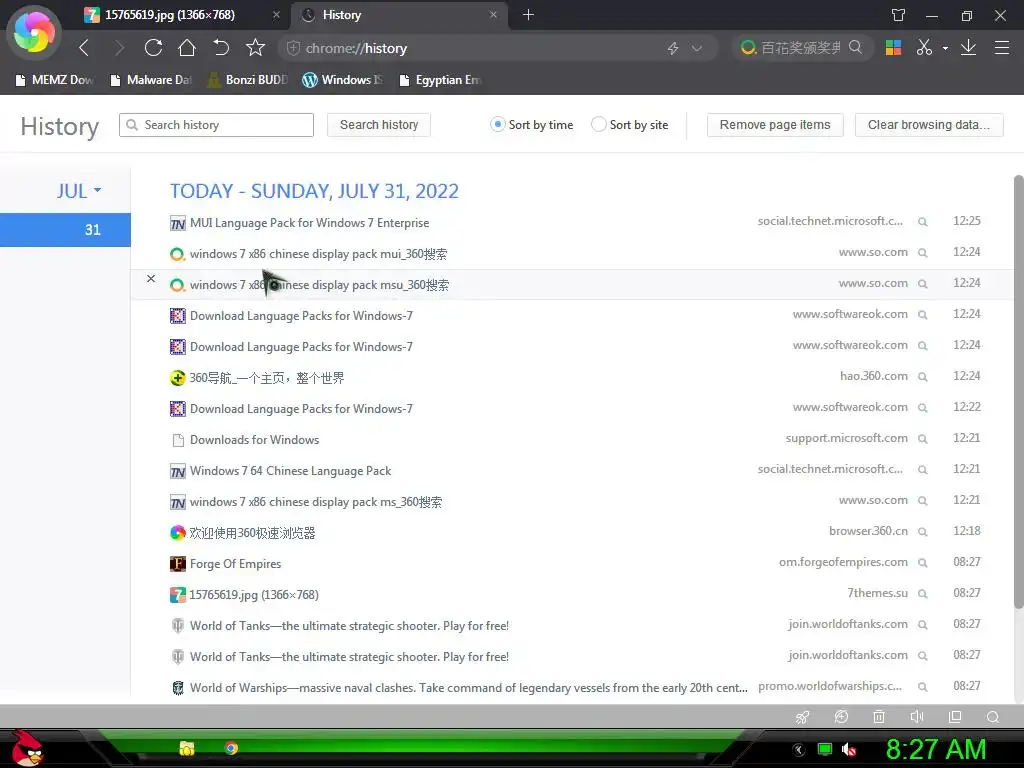
Task: Open the Bonzi BUDD bookmark
Action: pyautogui.click(x=248, y=80)
